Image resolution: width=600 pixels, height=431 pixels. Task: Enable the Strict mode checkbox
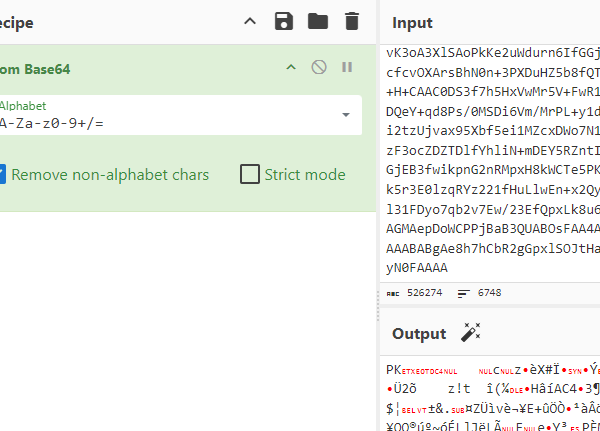tap(250, 174)
